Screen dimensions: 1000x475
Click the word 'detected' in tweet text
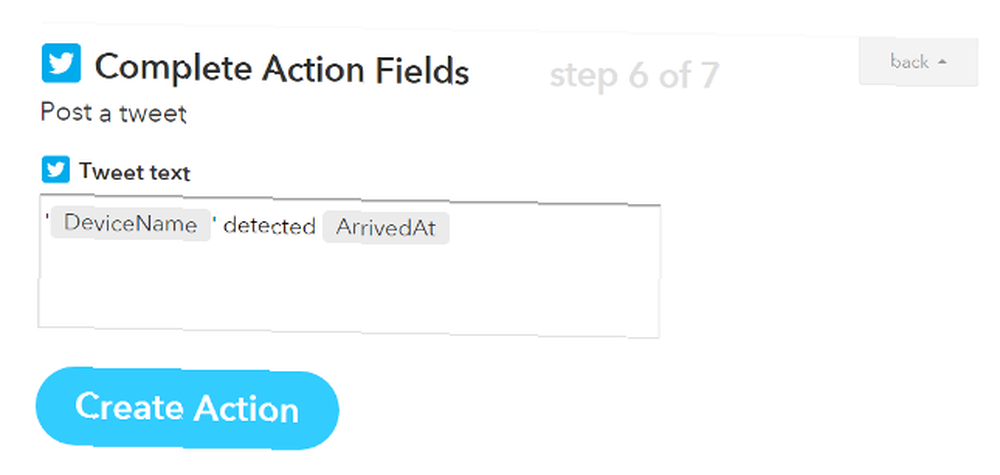click(x=270, y=226)
